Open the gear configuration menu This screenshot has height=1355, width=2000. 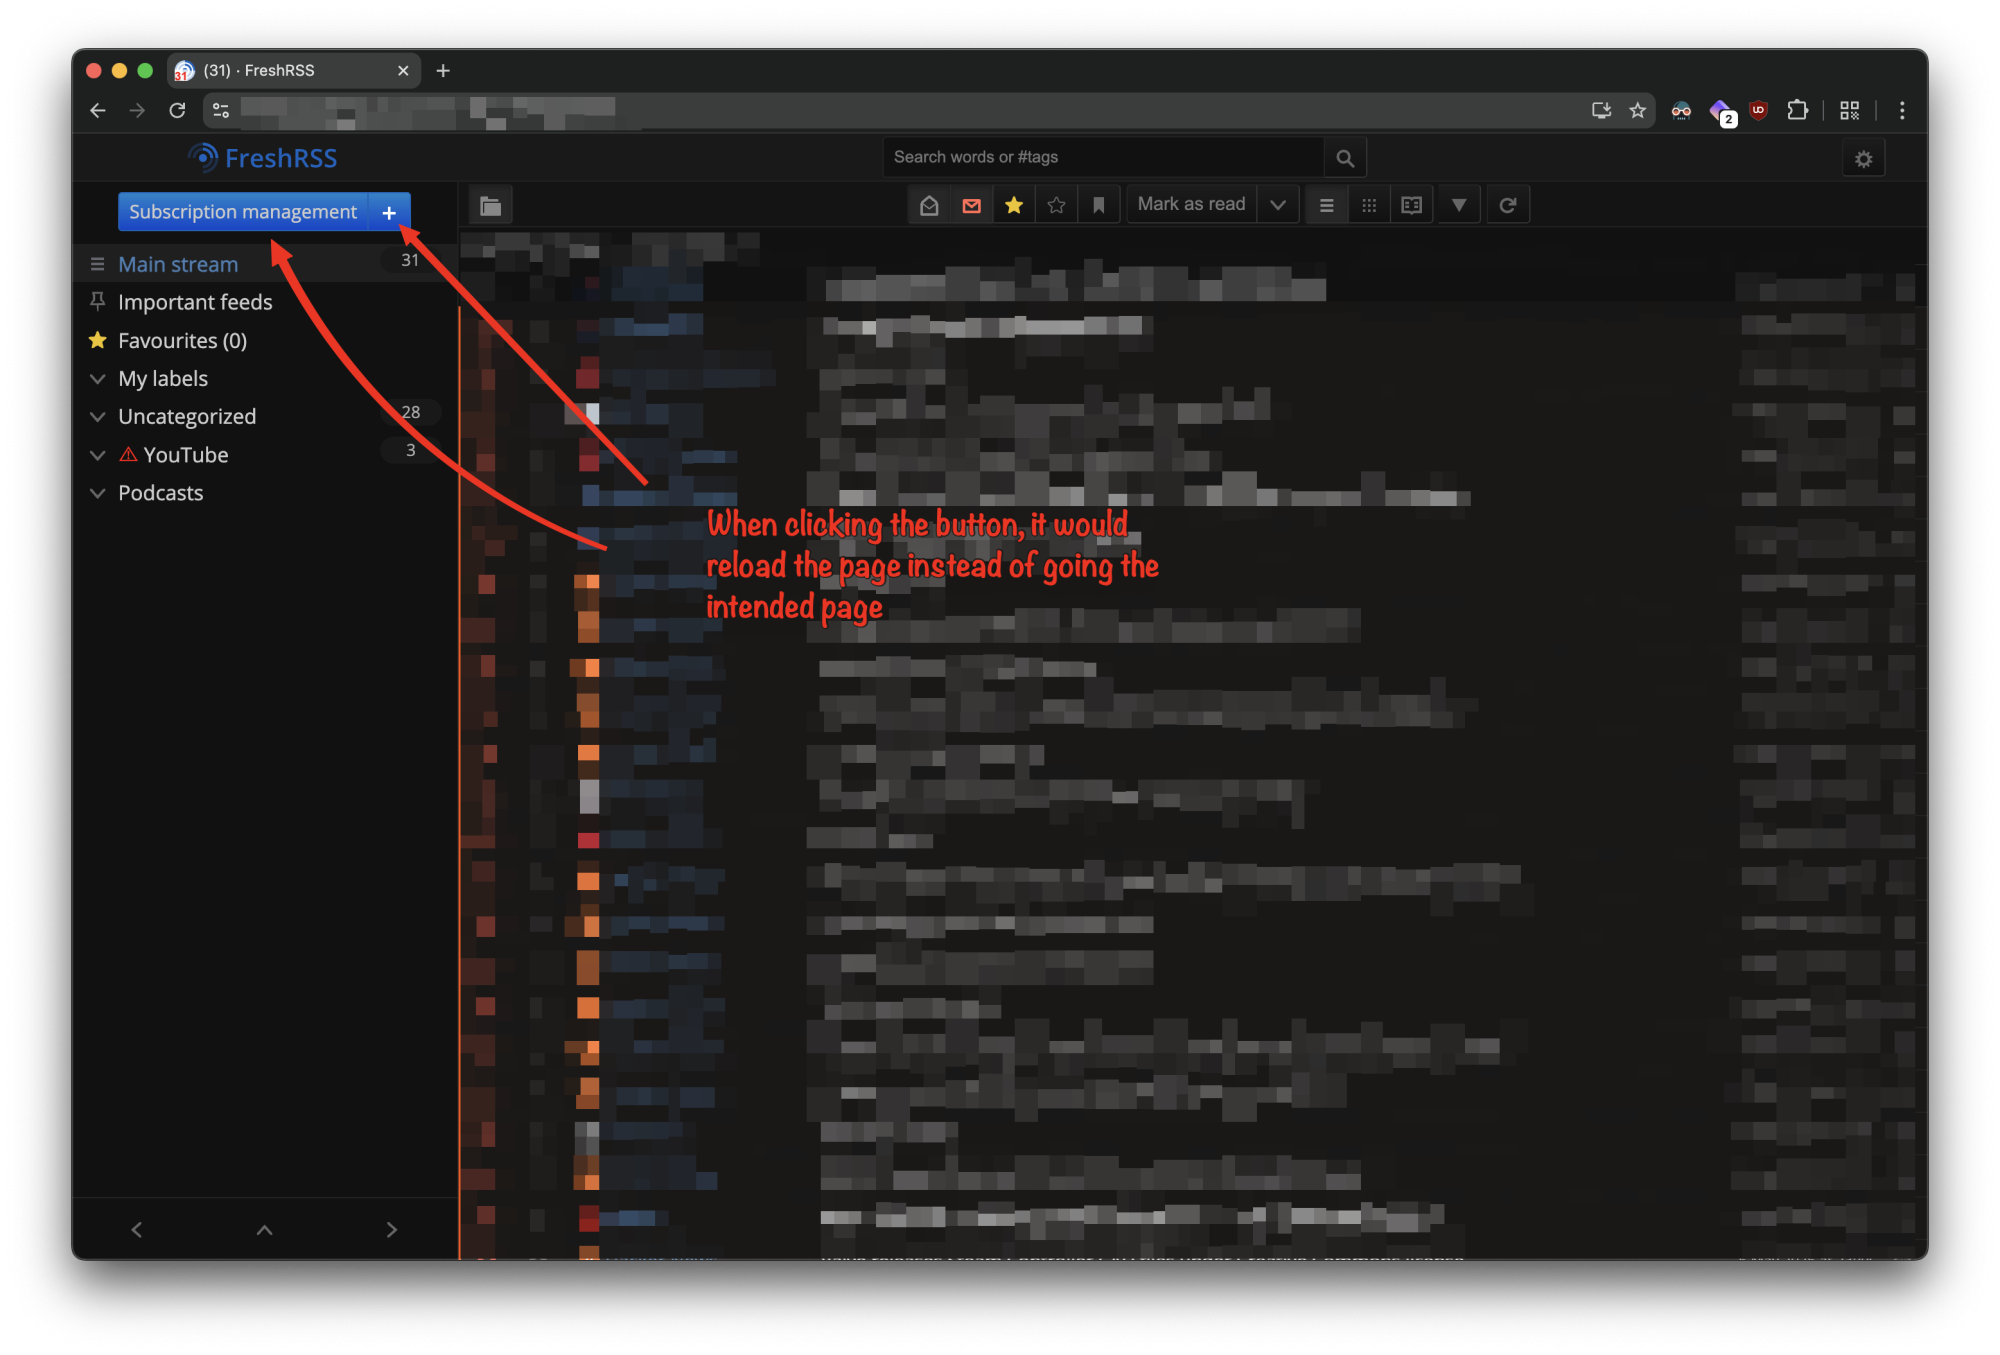click(x=1863, y=159)
